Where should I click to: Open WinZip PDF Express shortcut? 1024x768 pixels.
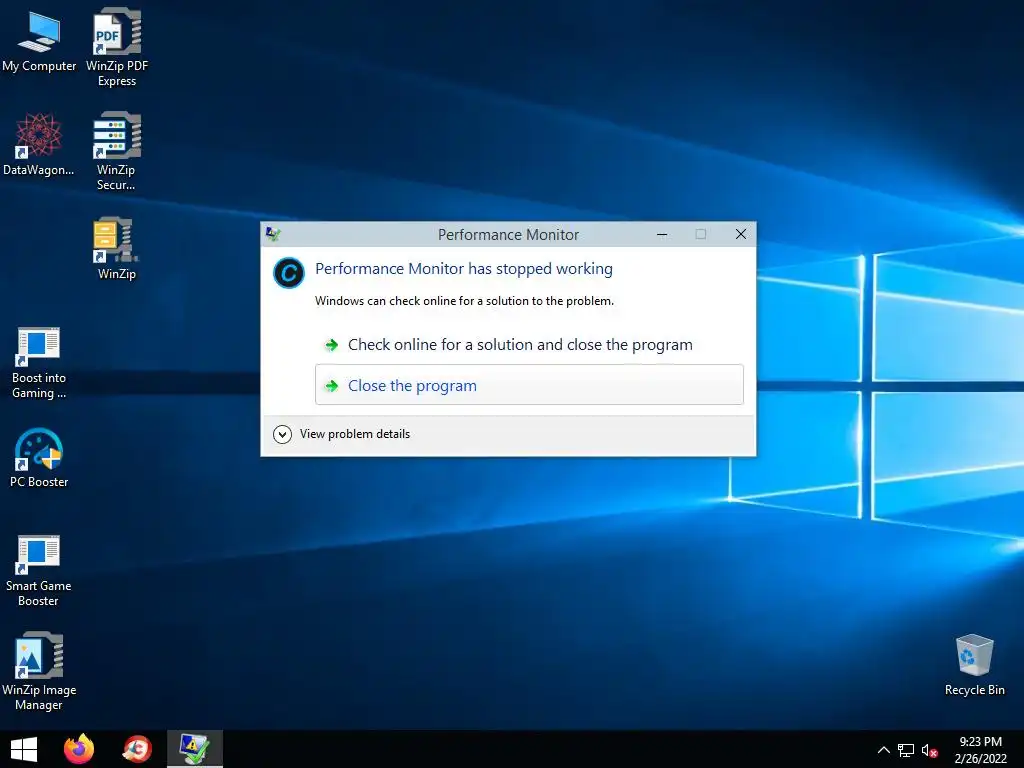coord(117,47)
